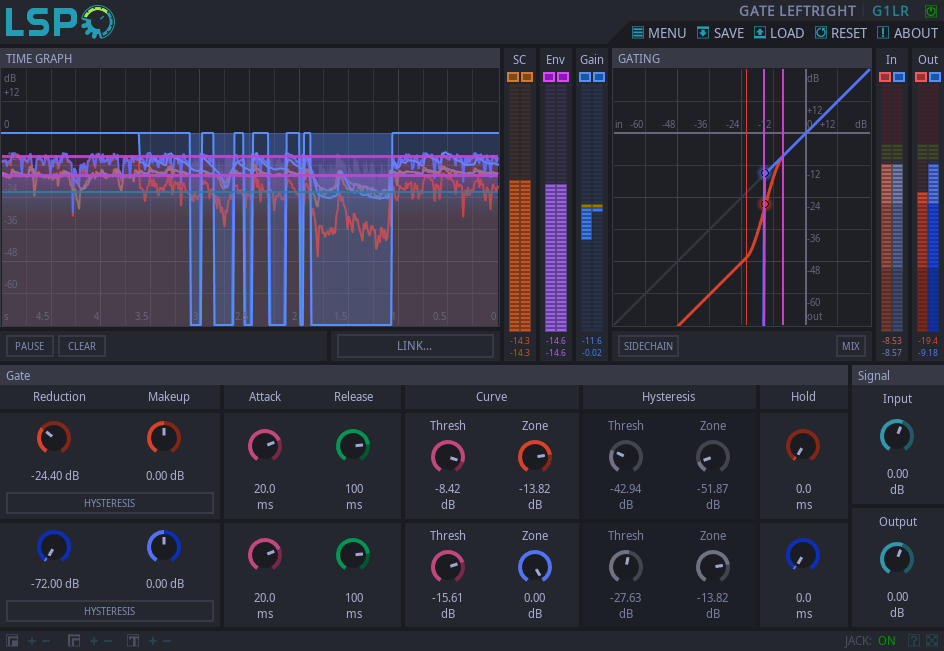
Task: Click the leftmost scaling icon in bottom bar
Action: pyautogui.click(x=12, y=641)
